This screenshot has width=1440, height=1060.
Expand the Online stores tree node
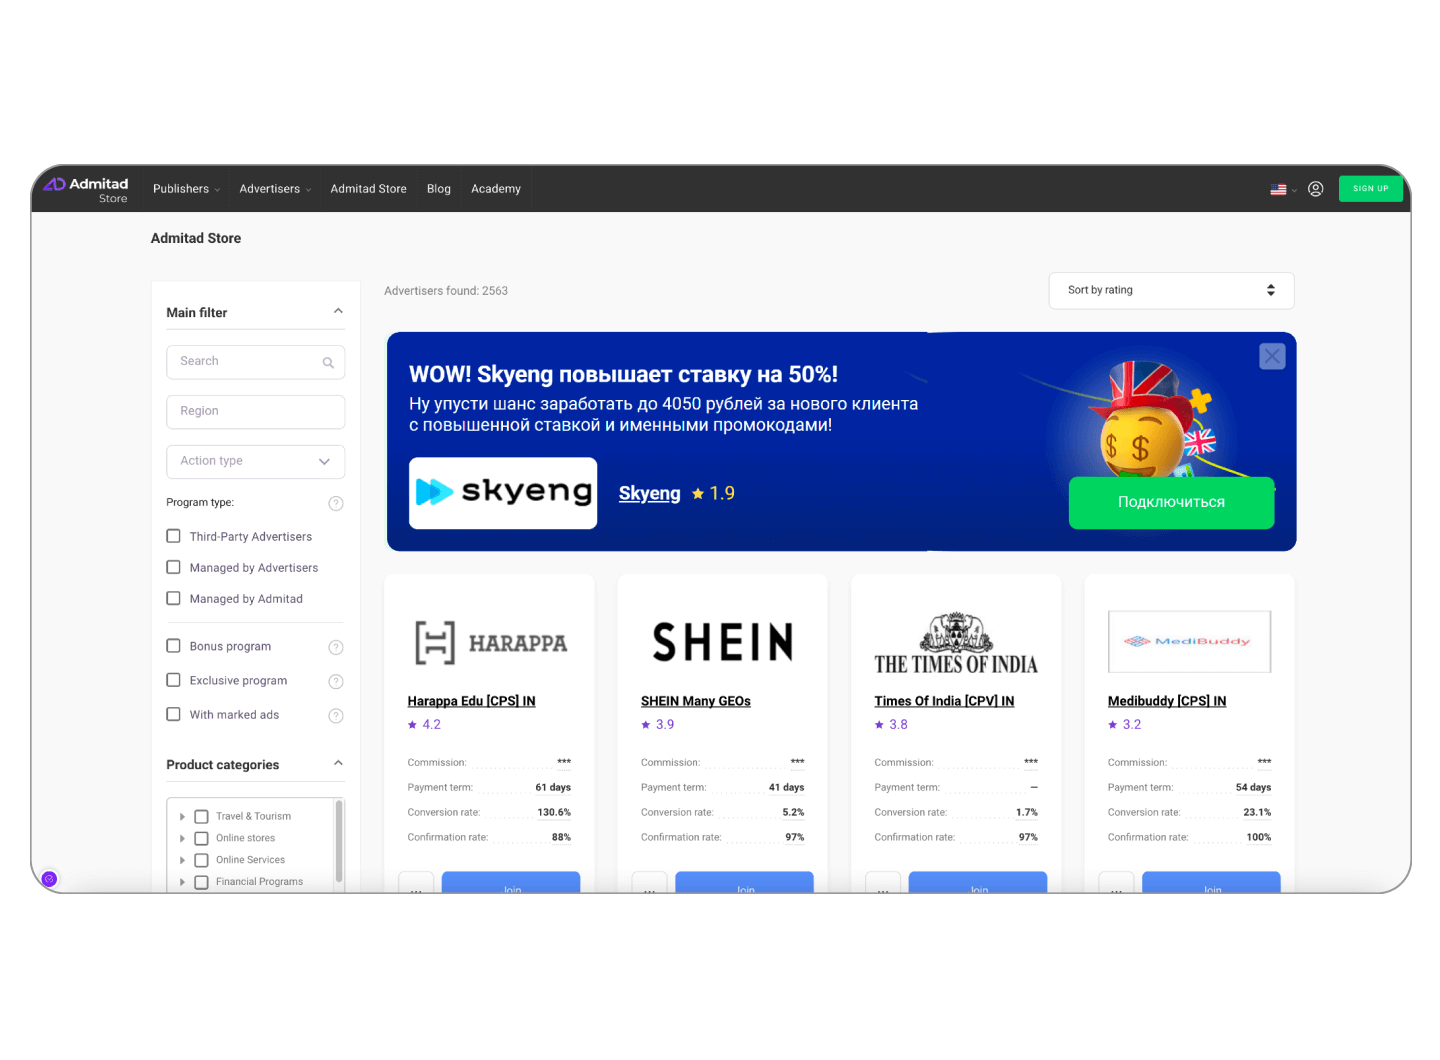[x=182, y=839]
